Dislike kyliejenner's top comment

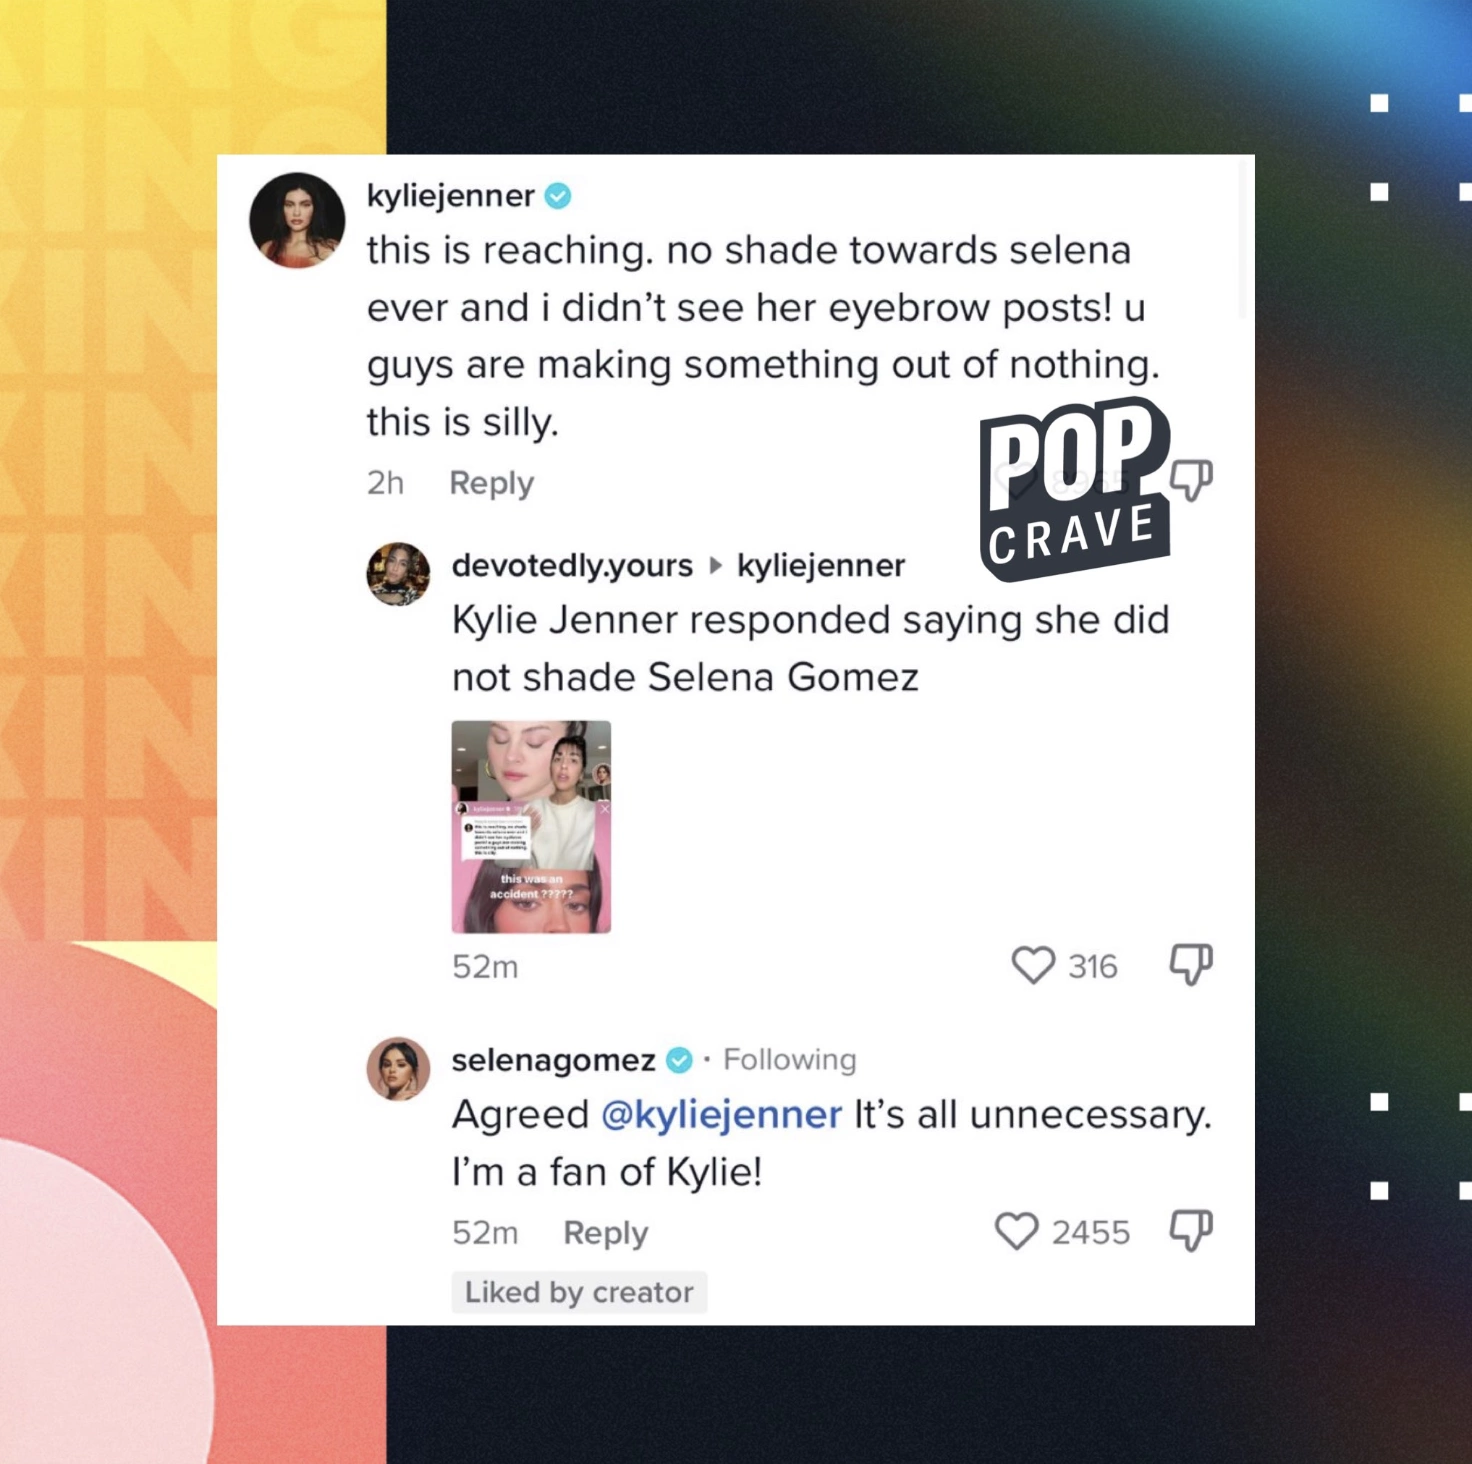[x=1192, y=481]
